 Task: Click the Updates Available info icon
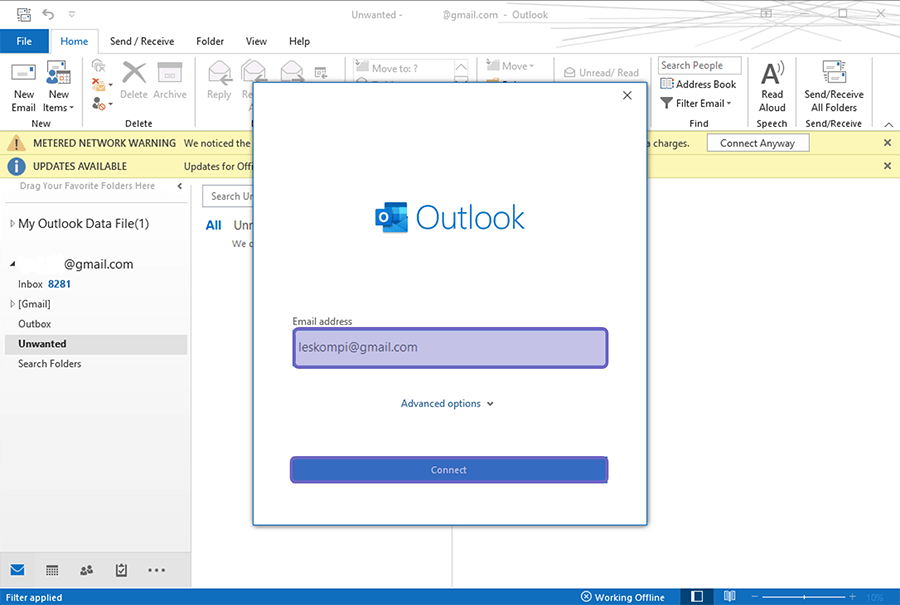point(16,166)
